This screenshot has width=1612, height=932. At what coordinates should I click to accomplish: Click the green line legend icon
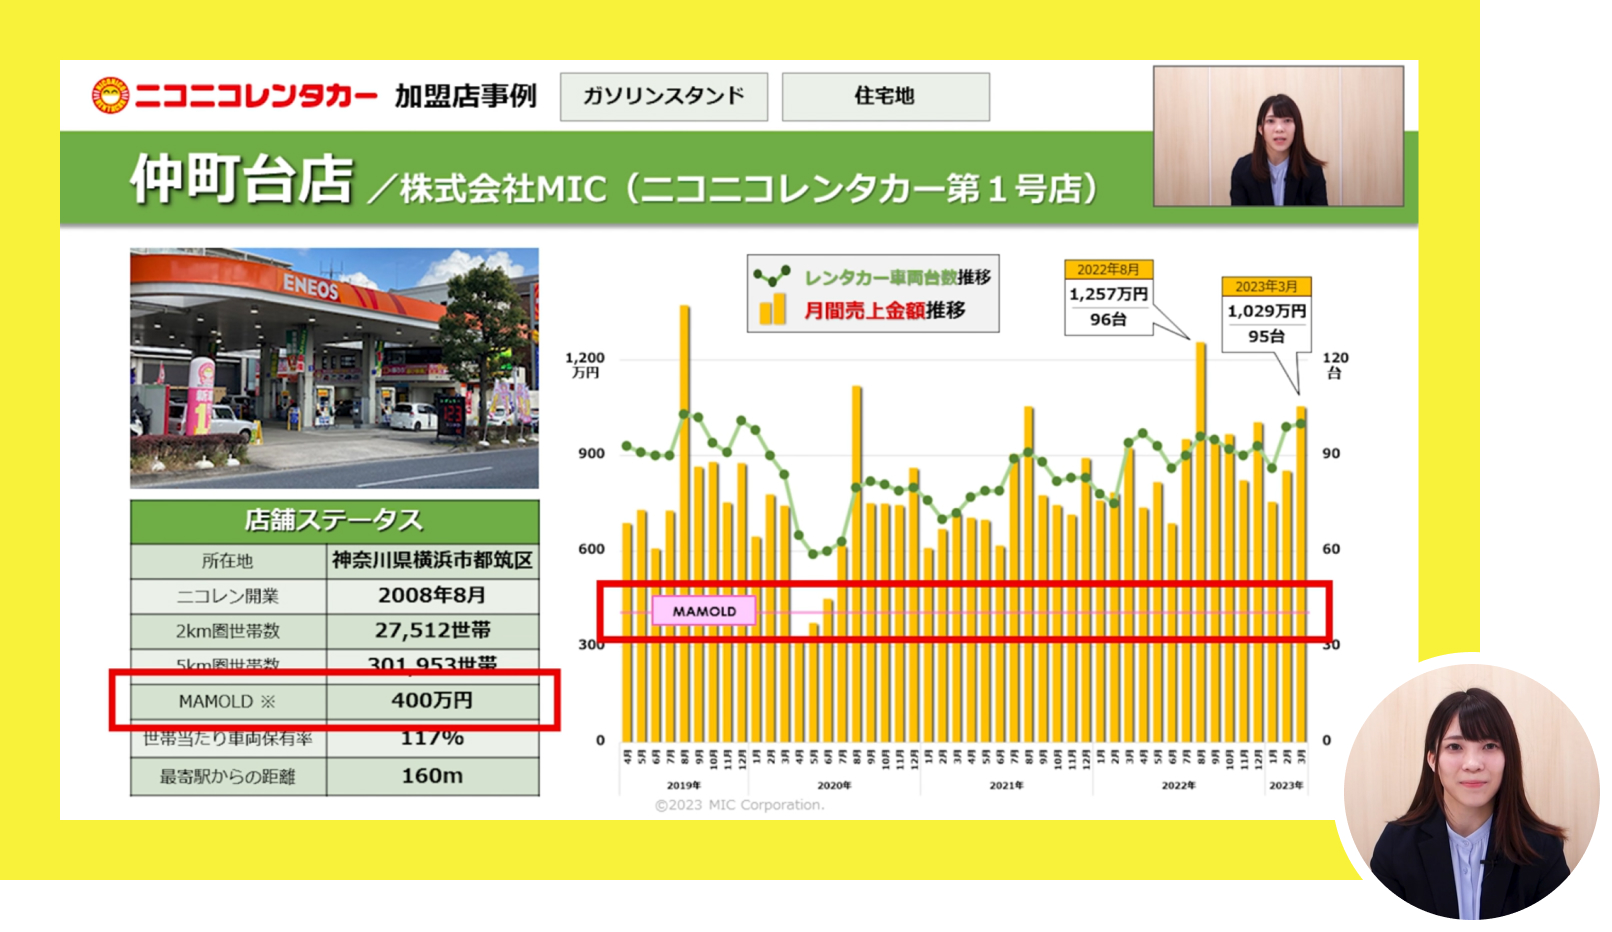pos(772,275)
